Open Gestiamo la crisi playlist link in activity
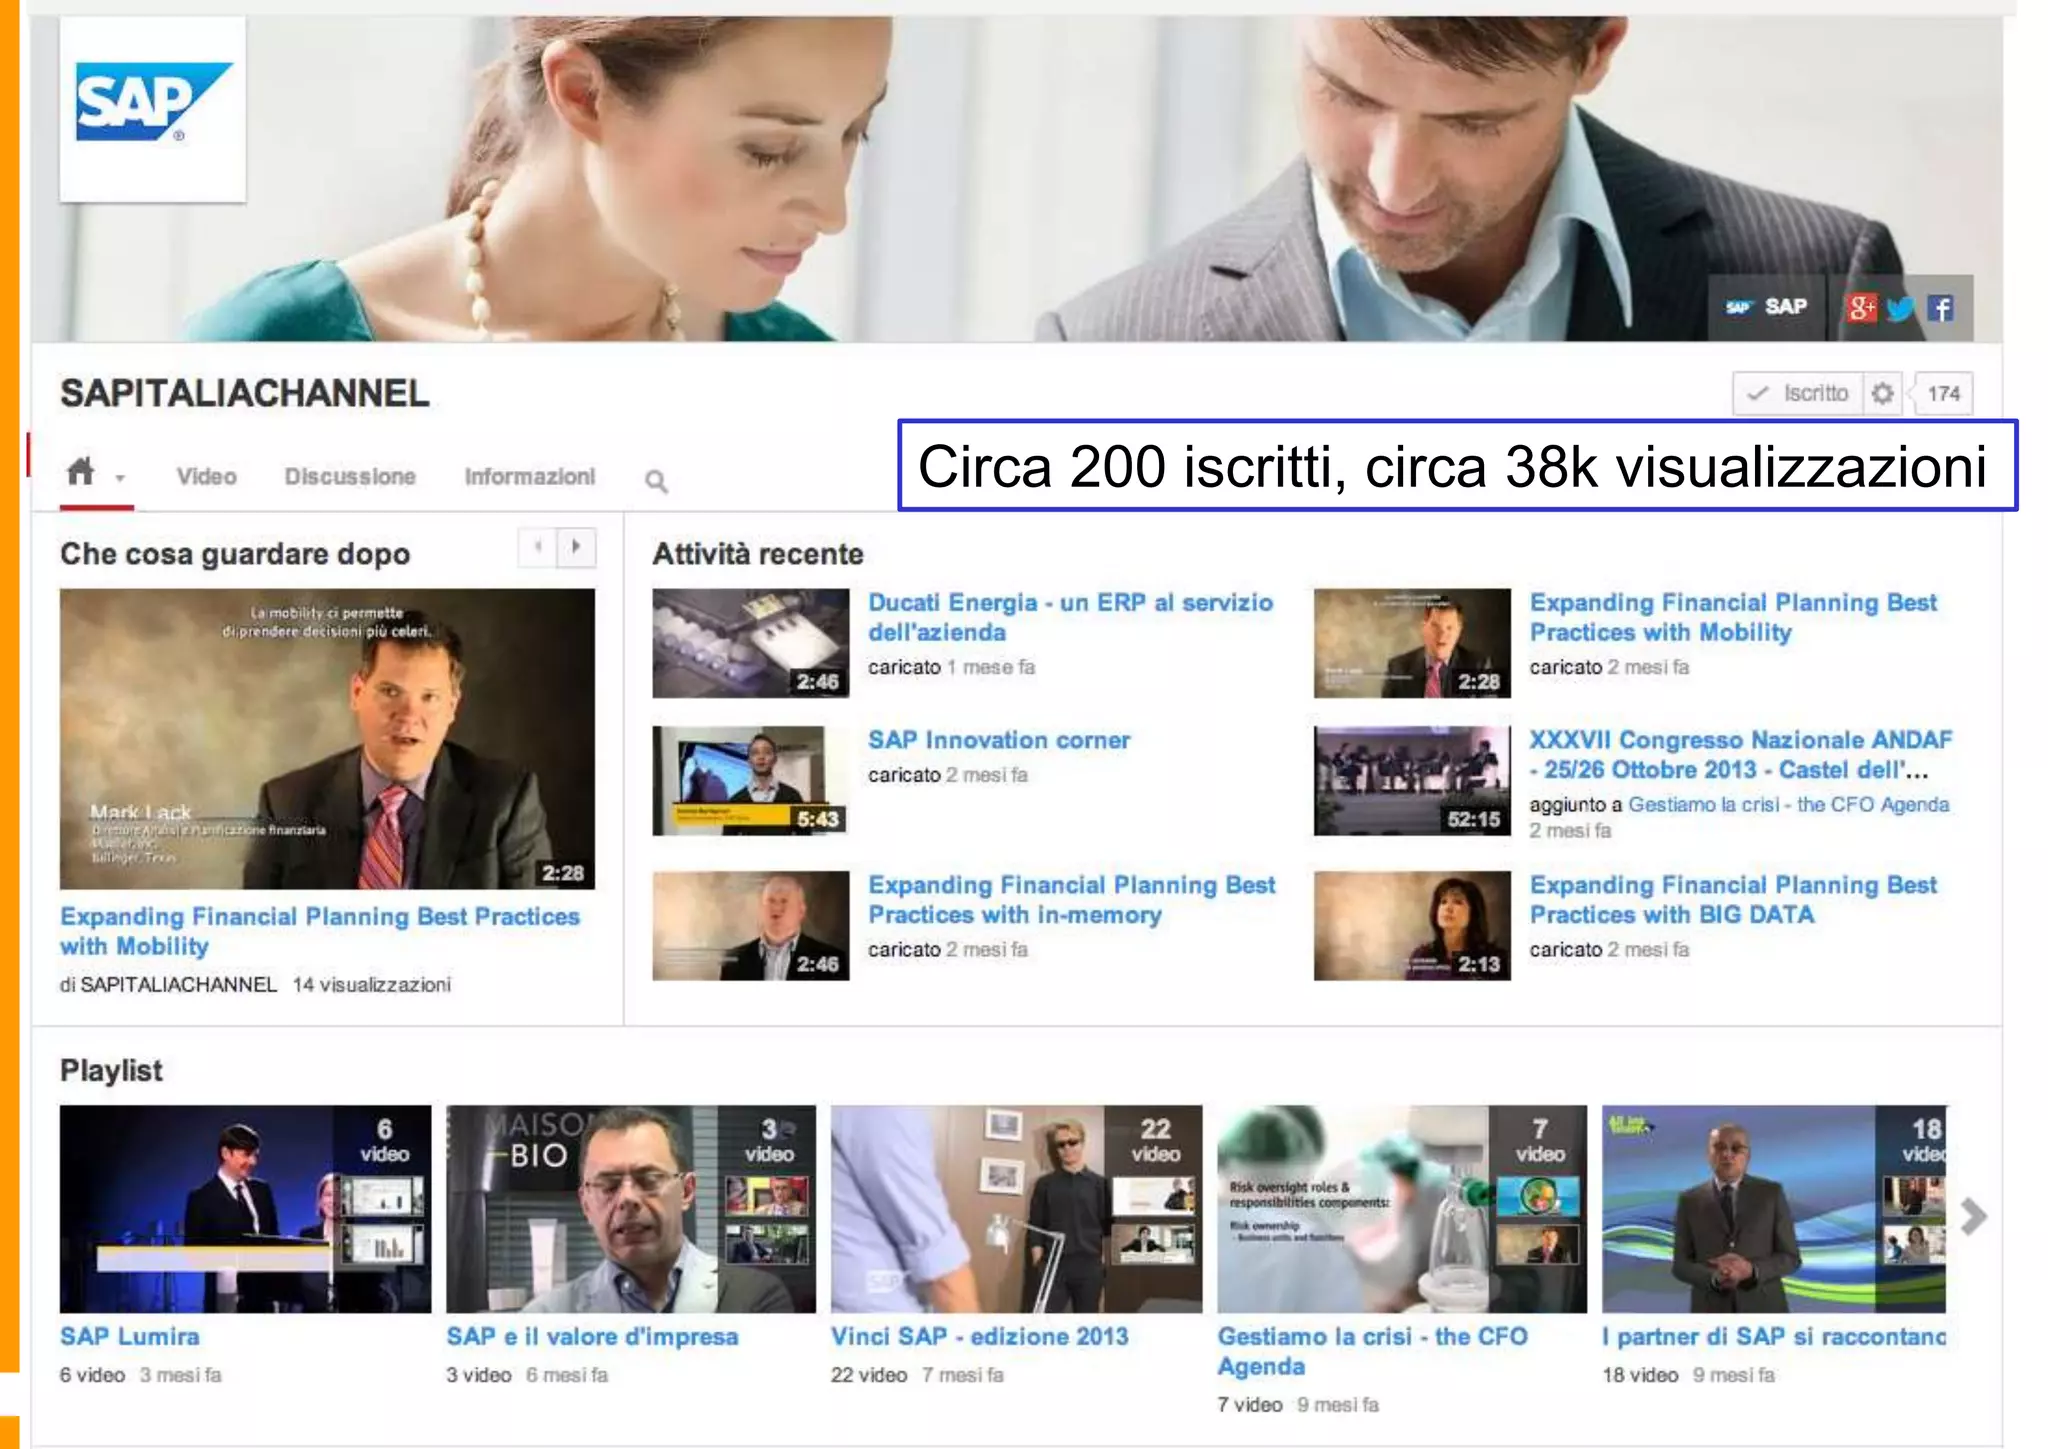This screenshot has height=1449, width=2048. [x=1789, y=804]
